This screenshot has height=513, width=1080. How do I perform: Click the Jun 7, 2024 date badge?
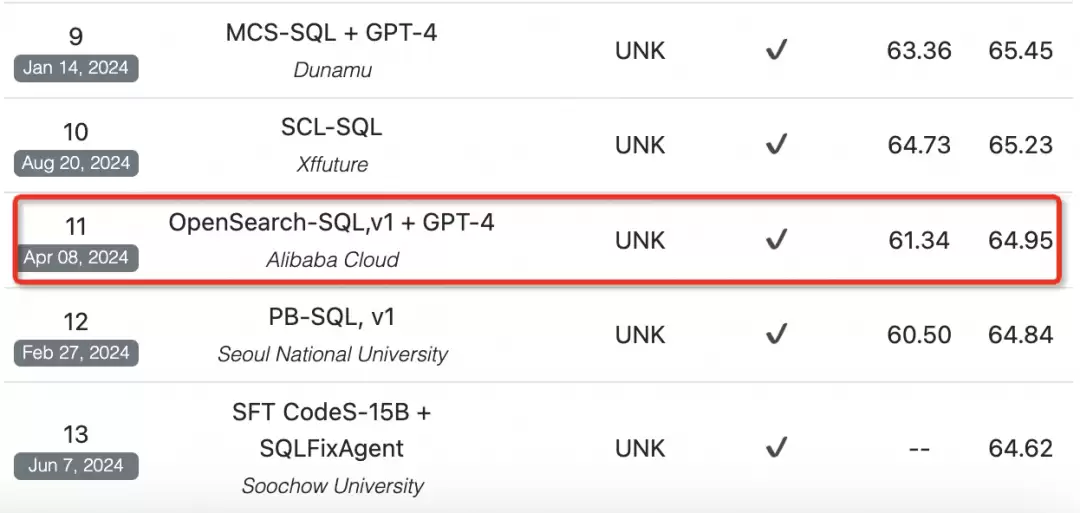coord(76,465)
